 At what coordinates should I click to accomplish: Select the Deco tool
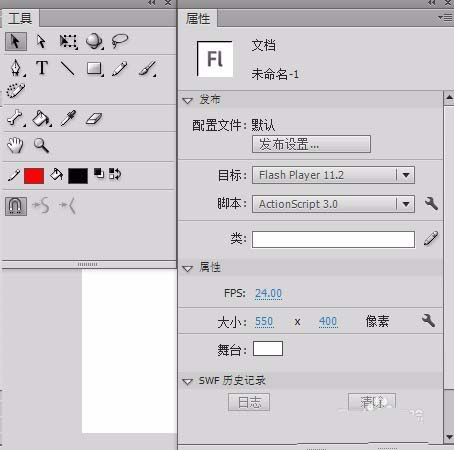tap(16, 90)
